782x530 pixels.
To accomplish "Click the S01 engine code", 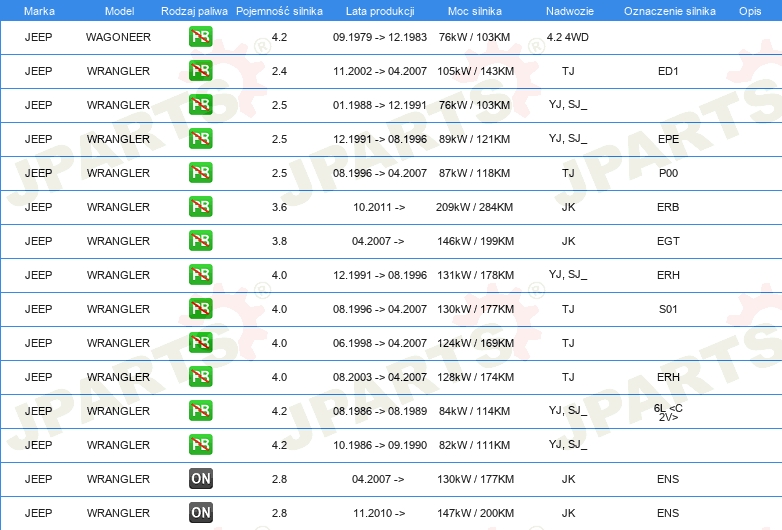I will tap(668, 309).
